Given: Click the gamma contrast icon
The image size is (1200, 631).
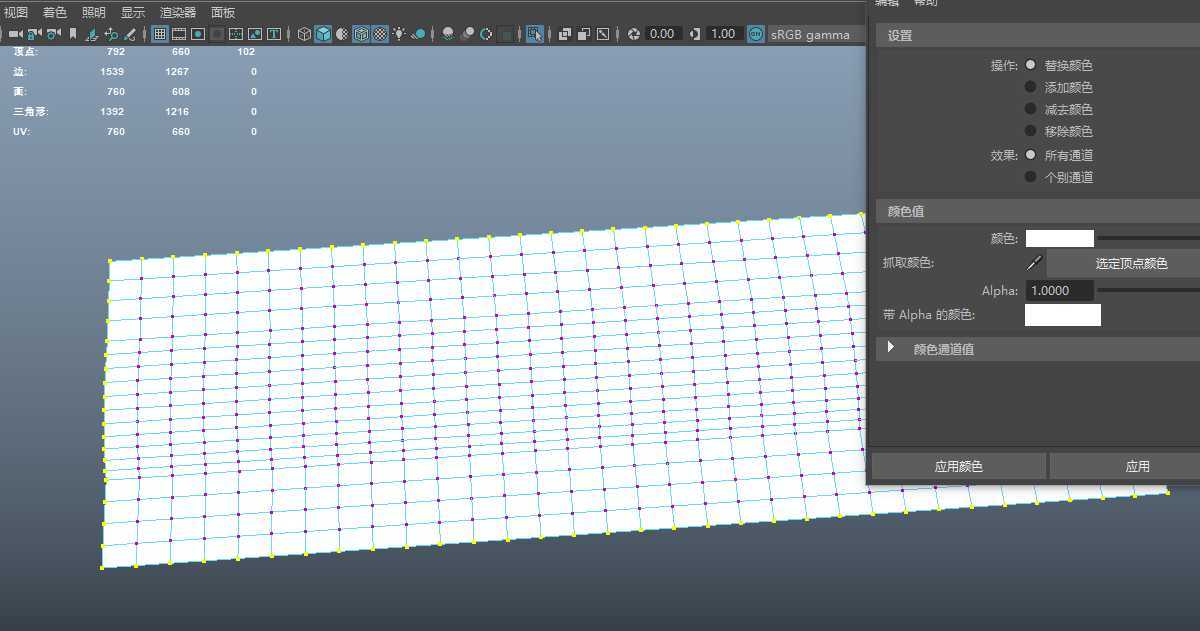Looking at the screenshot, I should 695,34.
